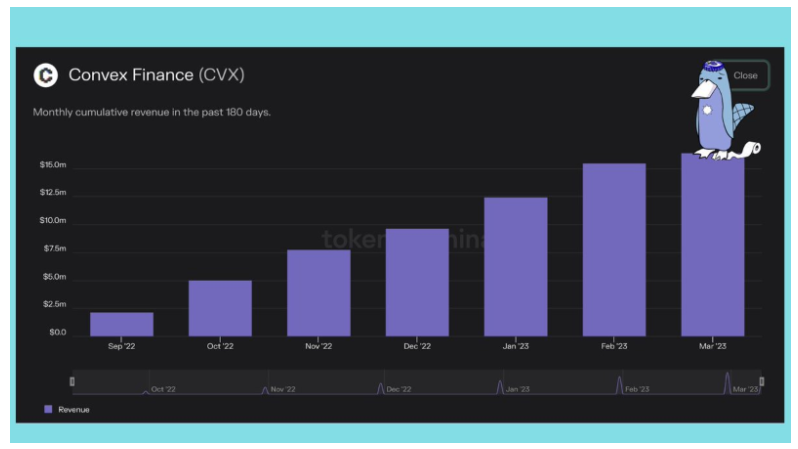Click the Convex Finance logo icon
The width and height of the screenshot is (798, 449).
pyautogui.click(x=45, y=75)
